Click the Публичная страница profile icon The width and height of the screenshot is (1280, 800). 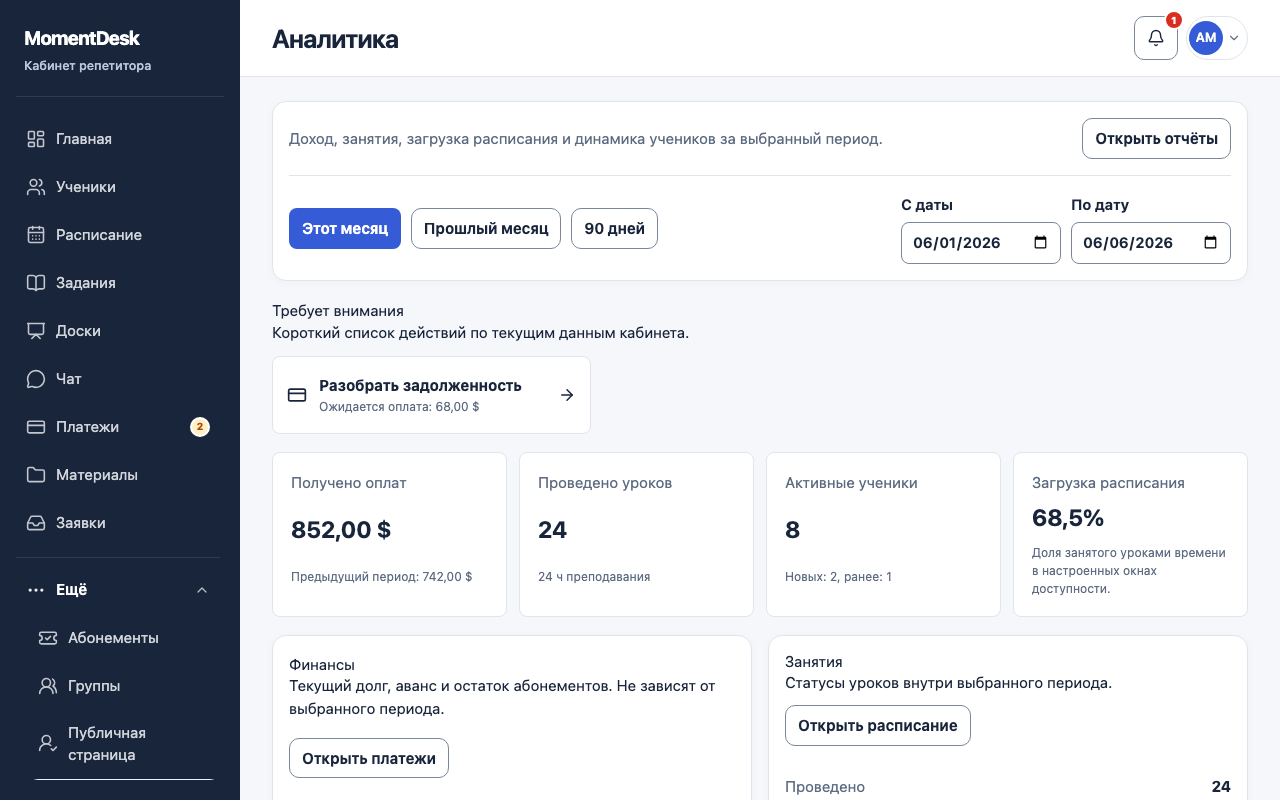(48, 744)
